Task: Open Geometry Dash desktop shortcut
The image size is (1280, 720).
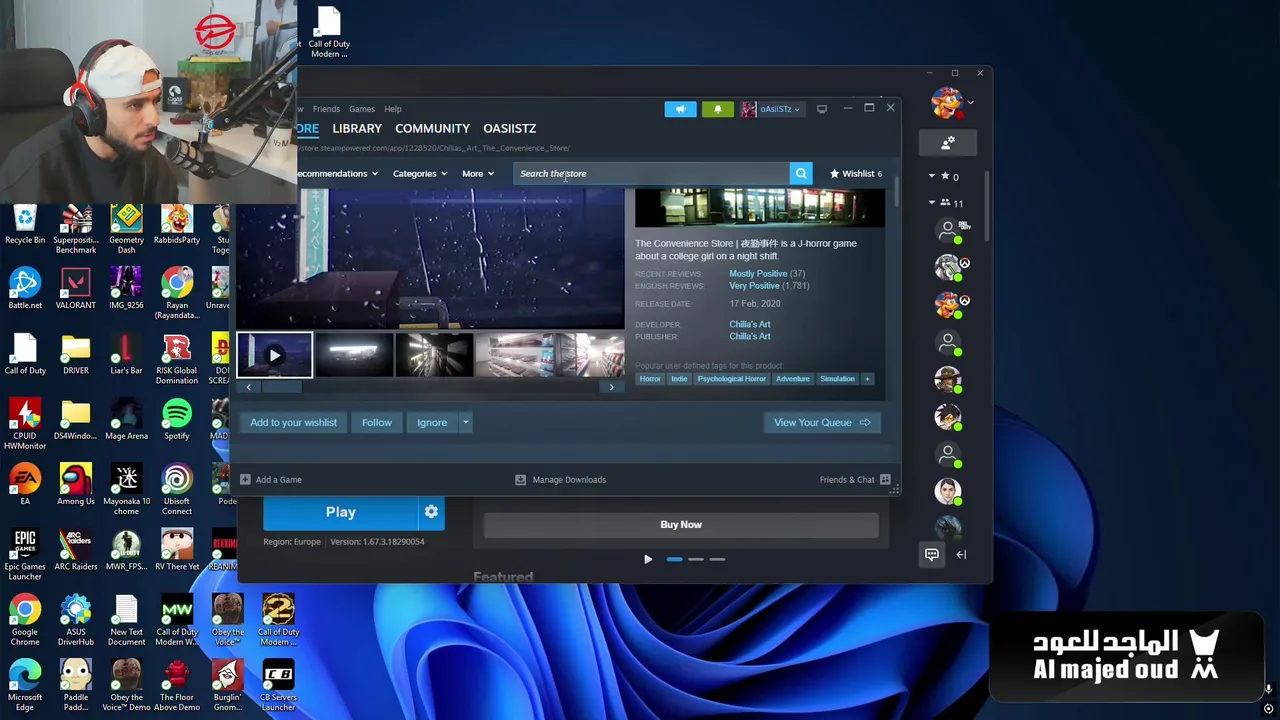Action: [126, 229]
